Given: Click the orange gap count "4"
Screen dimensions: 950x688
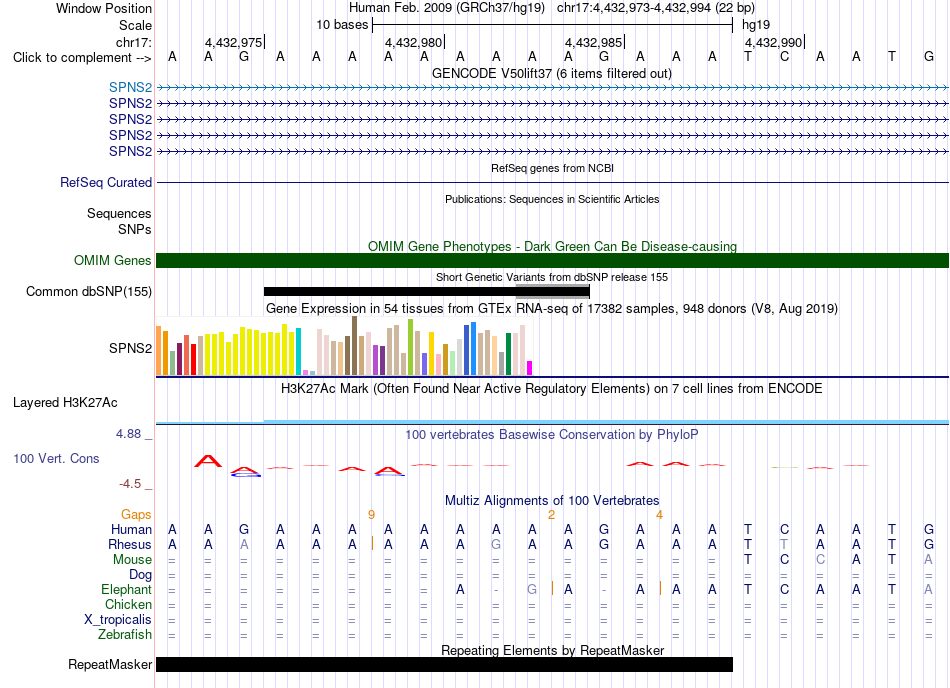Looking at the screenshot, I should (x=659, y=515).
